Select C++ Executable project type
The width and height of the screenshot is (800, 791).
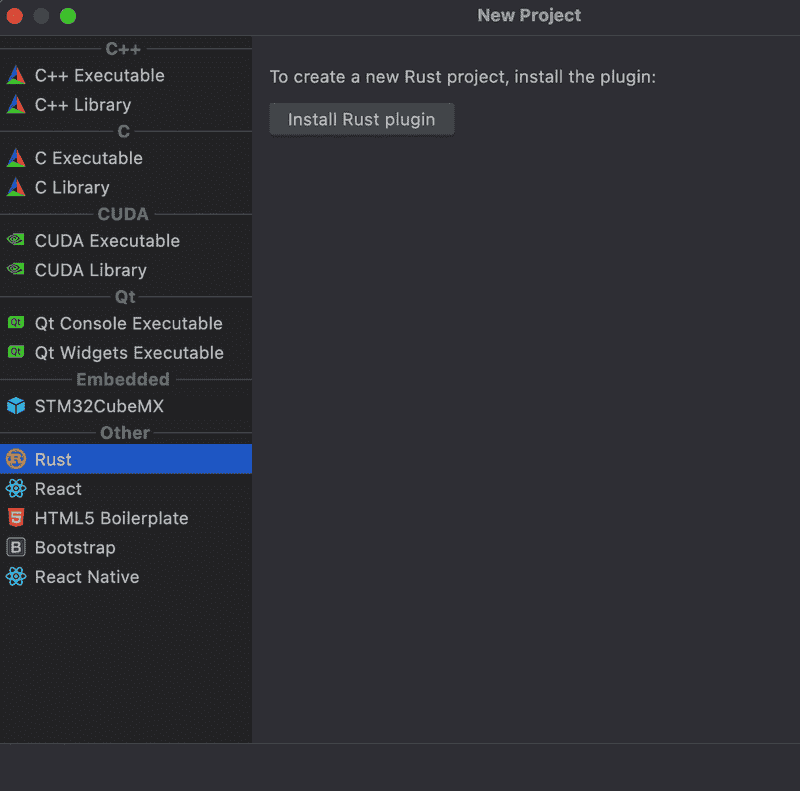pos(126,76)
